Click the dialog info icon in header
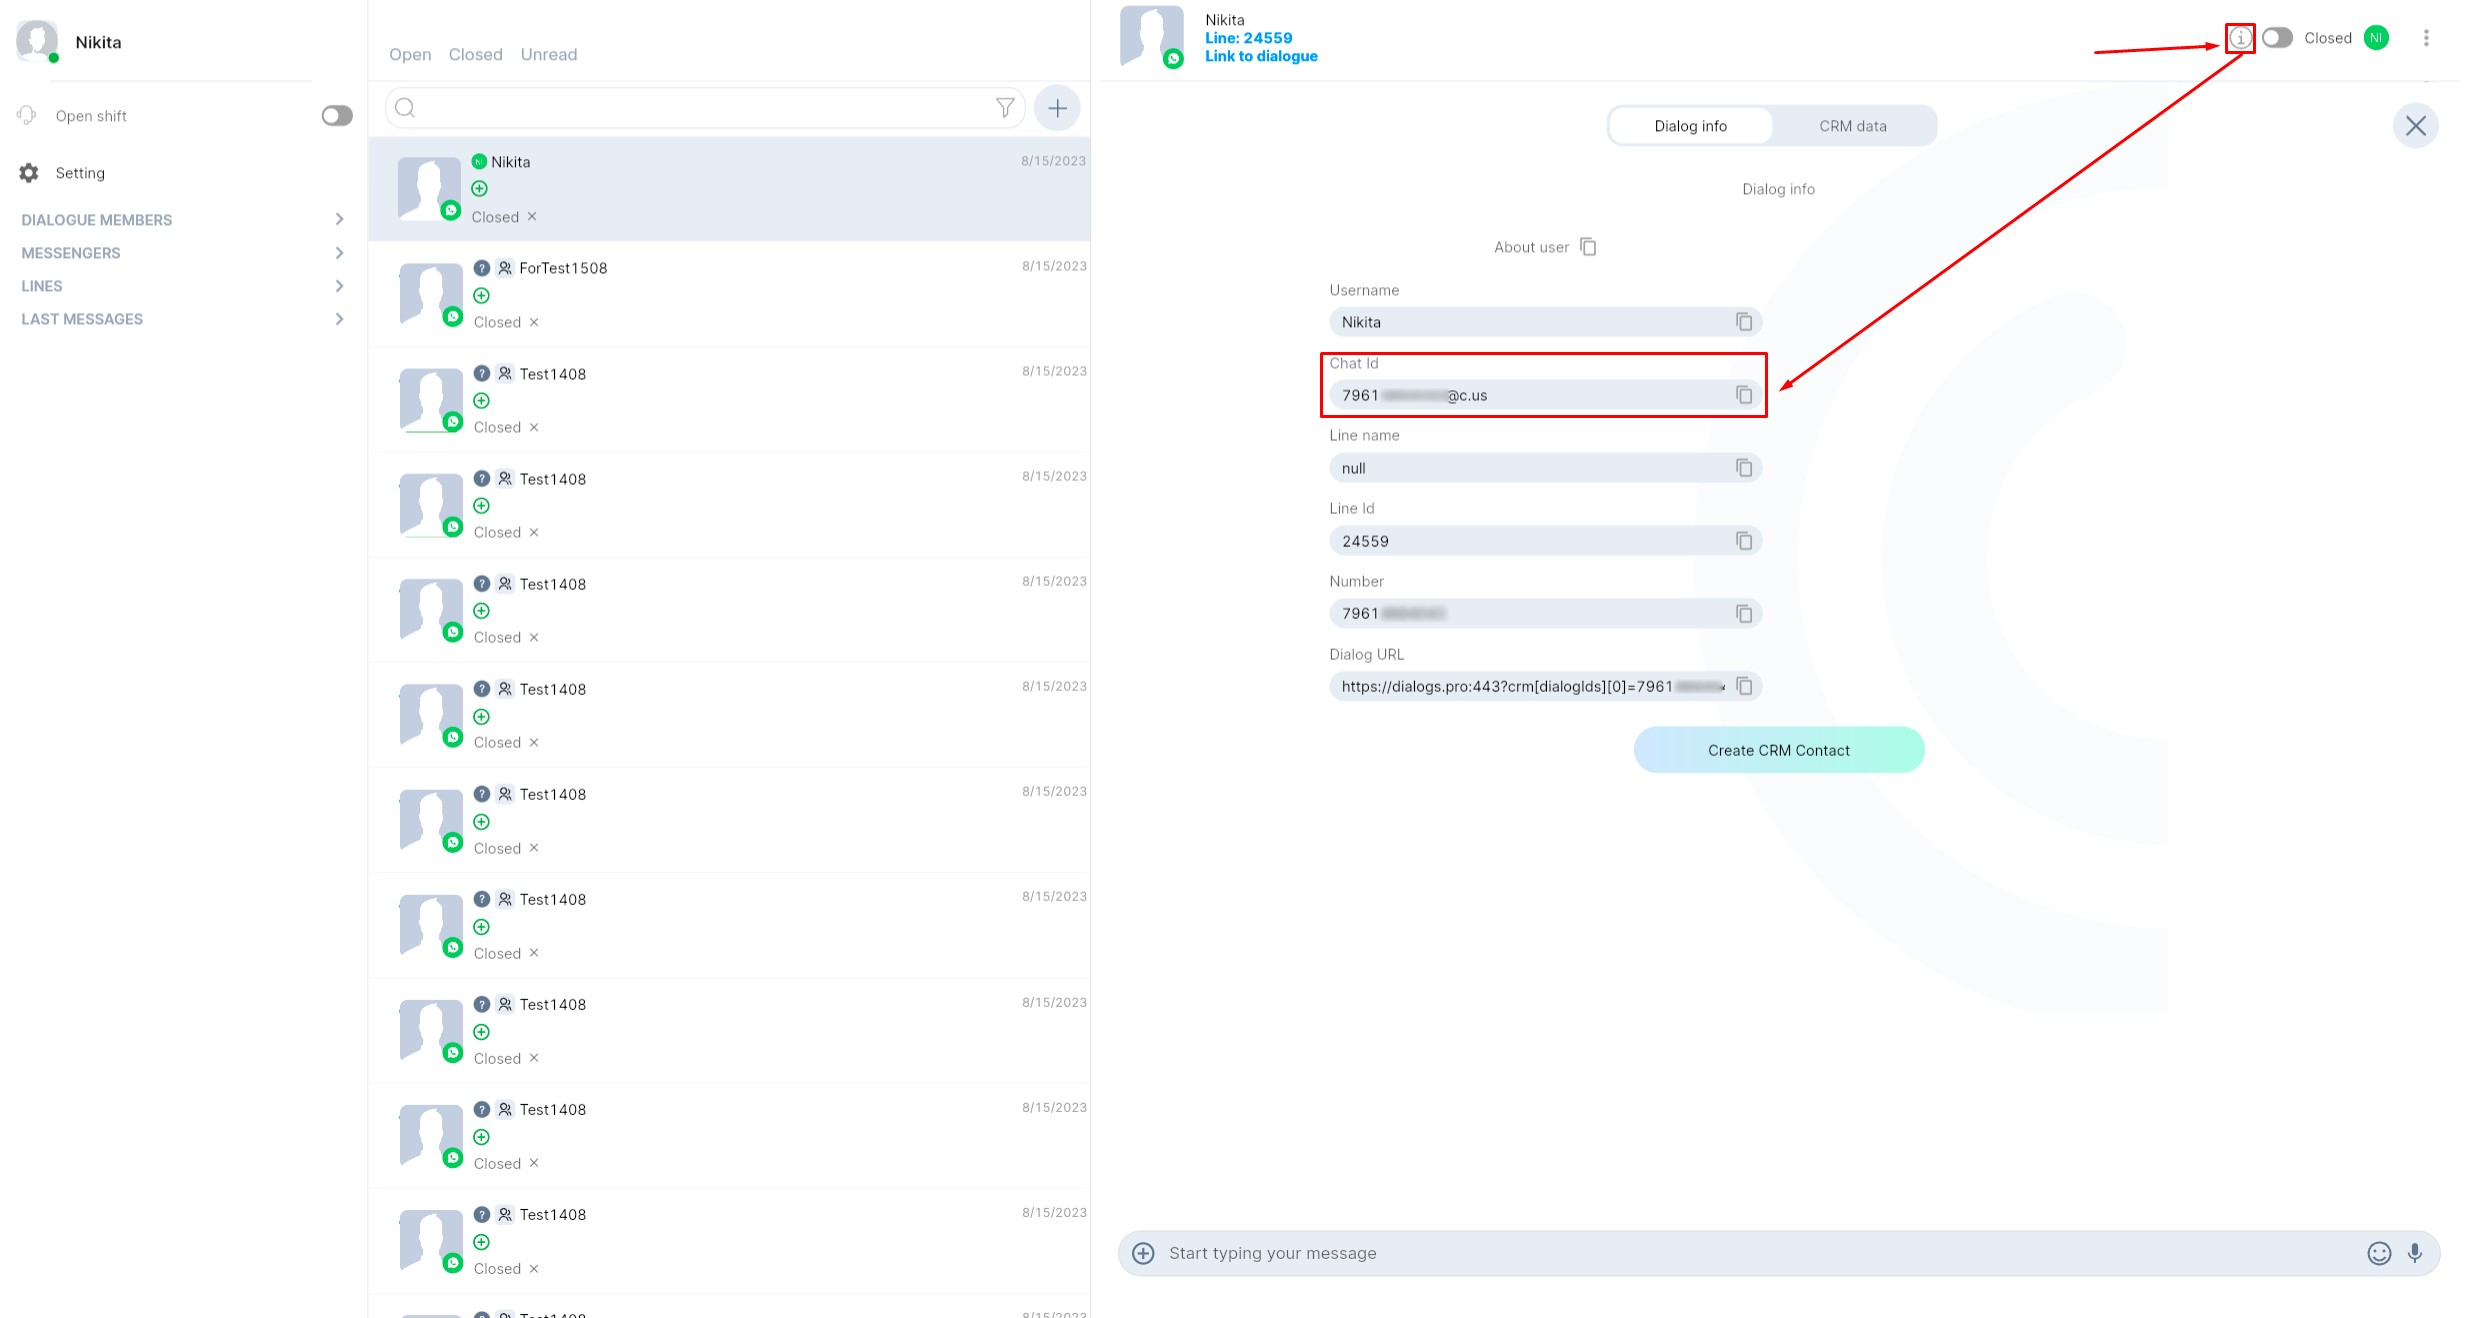Image resolution: width=2467 pixels, height=1318 pixels. point(2240,38)
